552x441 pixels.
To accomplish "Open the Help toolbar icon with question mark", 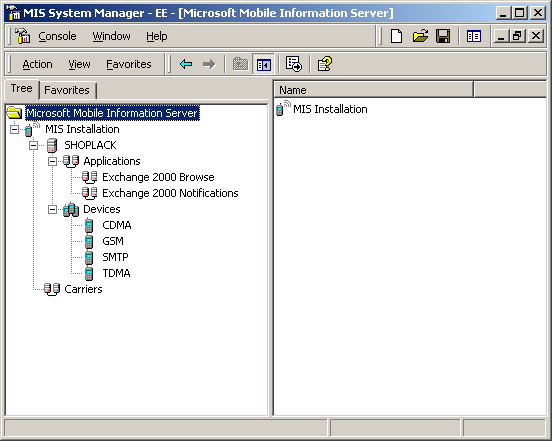I will pos(324,64).
